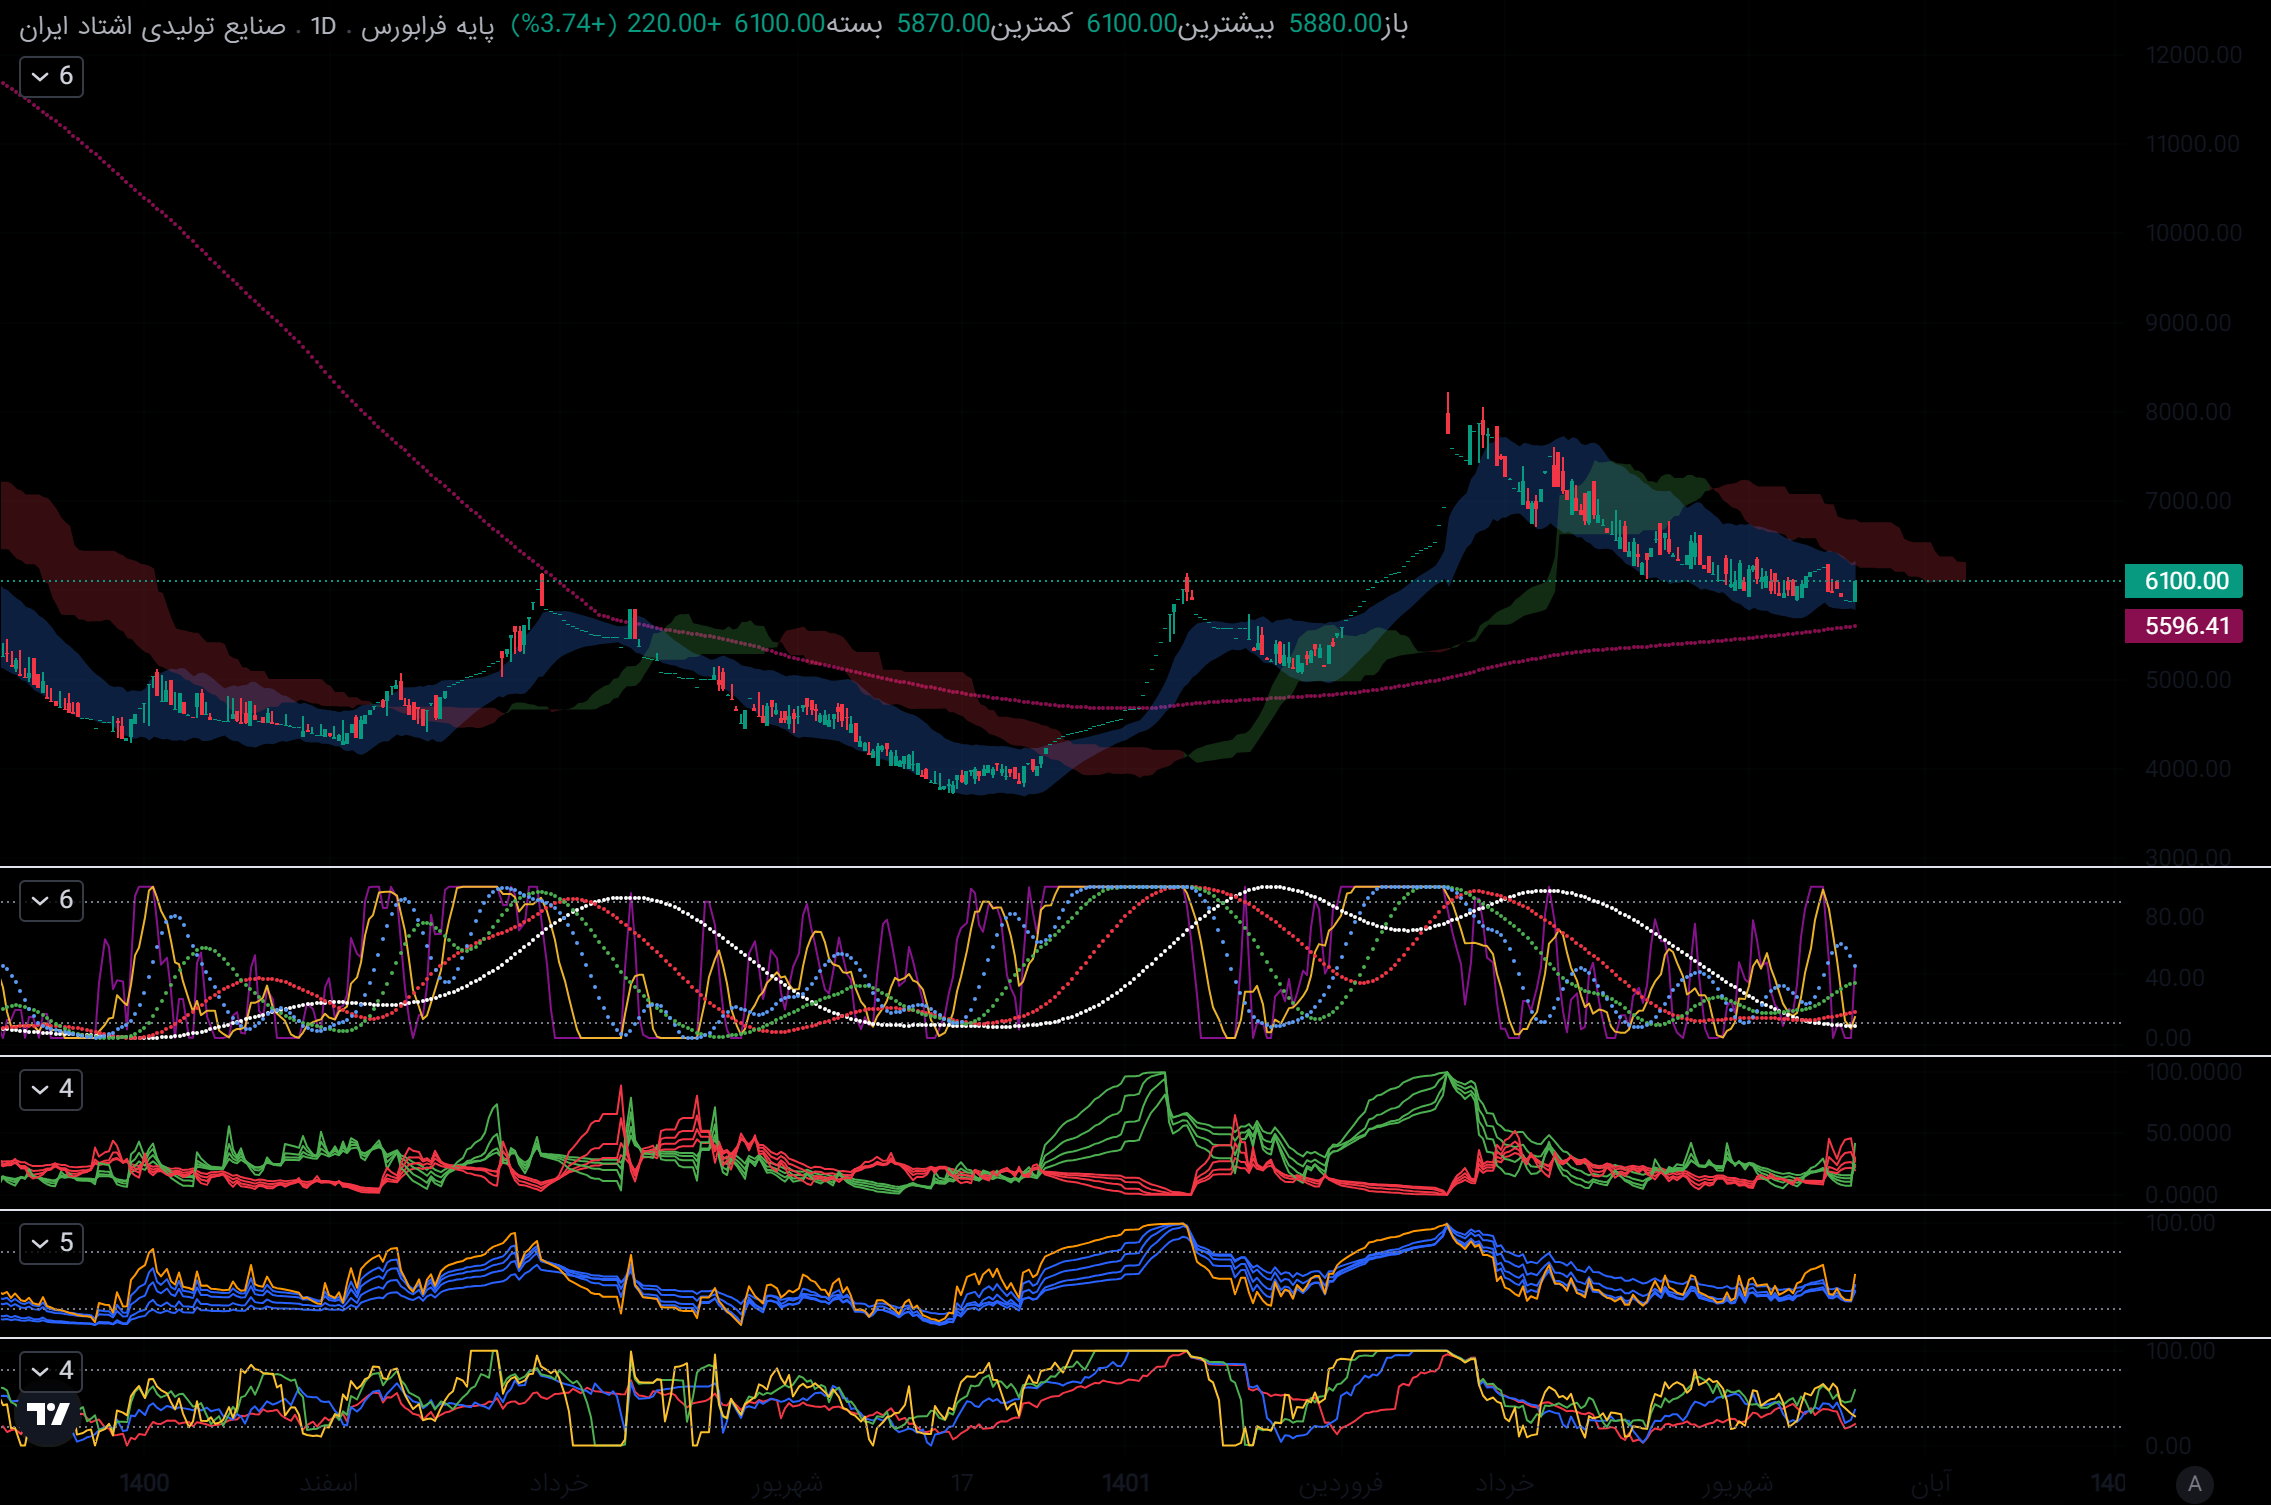2271x1505 pixels.
Task: Expand the bottom pane's 4 indicators legend
Action: point(51,1371)
